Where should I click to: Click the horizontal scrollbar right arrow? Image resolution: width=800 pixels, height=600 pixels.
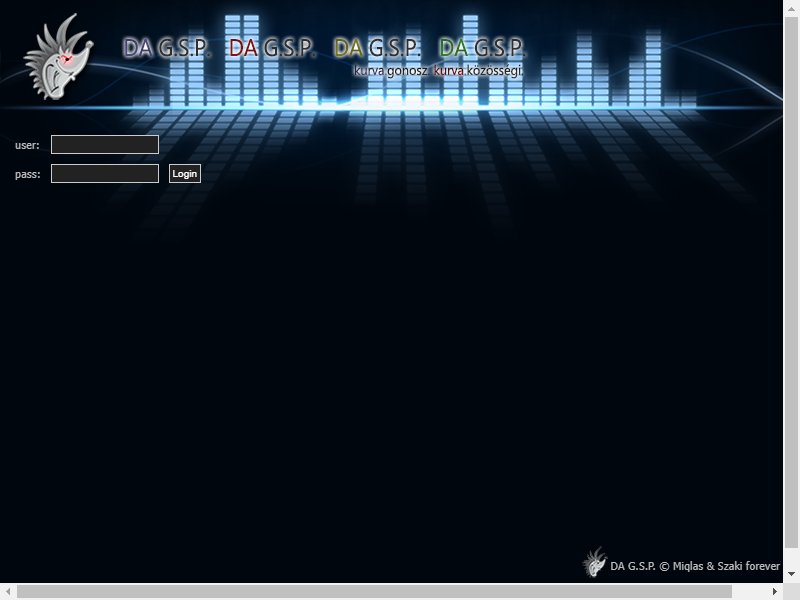tap(774, 591)
